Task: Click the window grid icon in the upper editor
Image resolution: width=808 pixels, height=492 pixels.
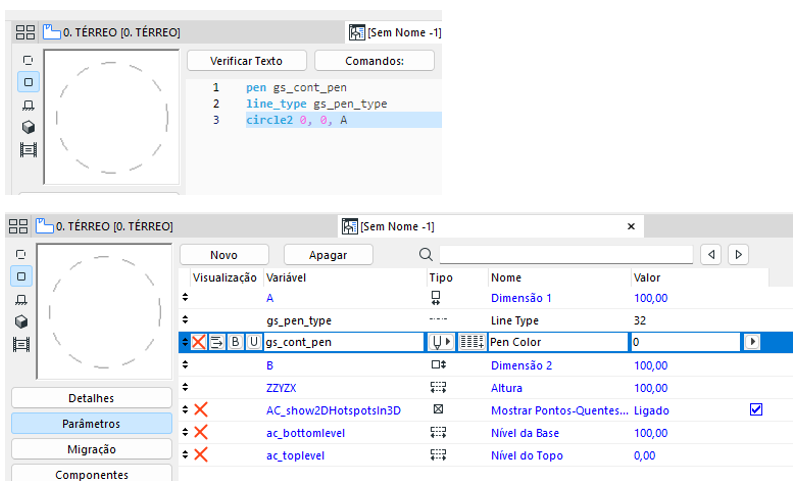Action: 25,32
